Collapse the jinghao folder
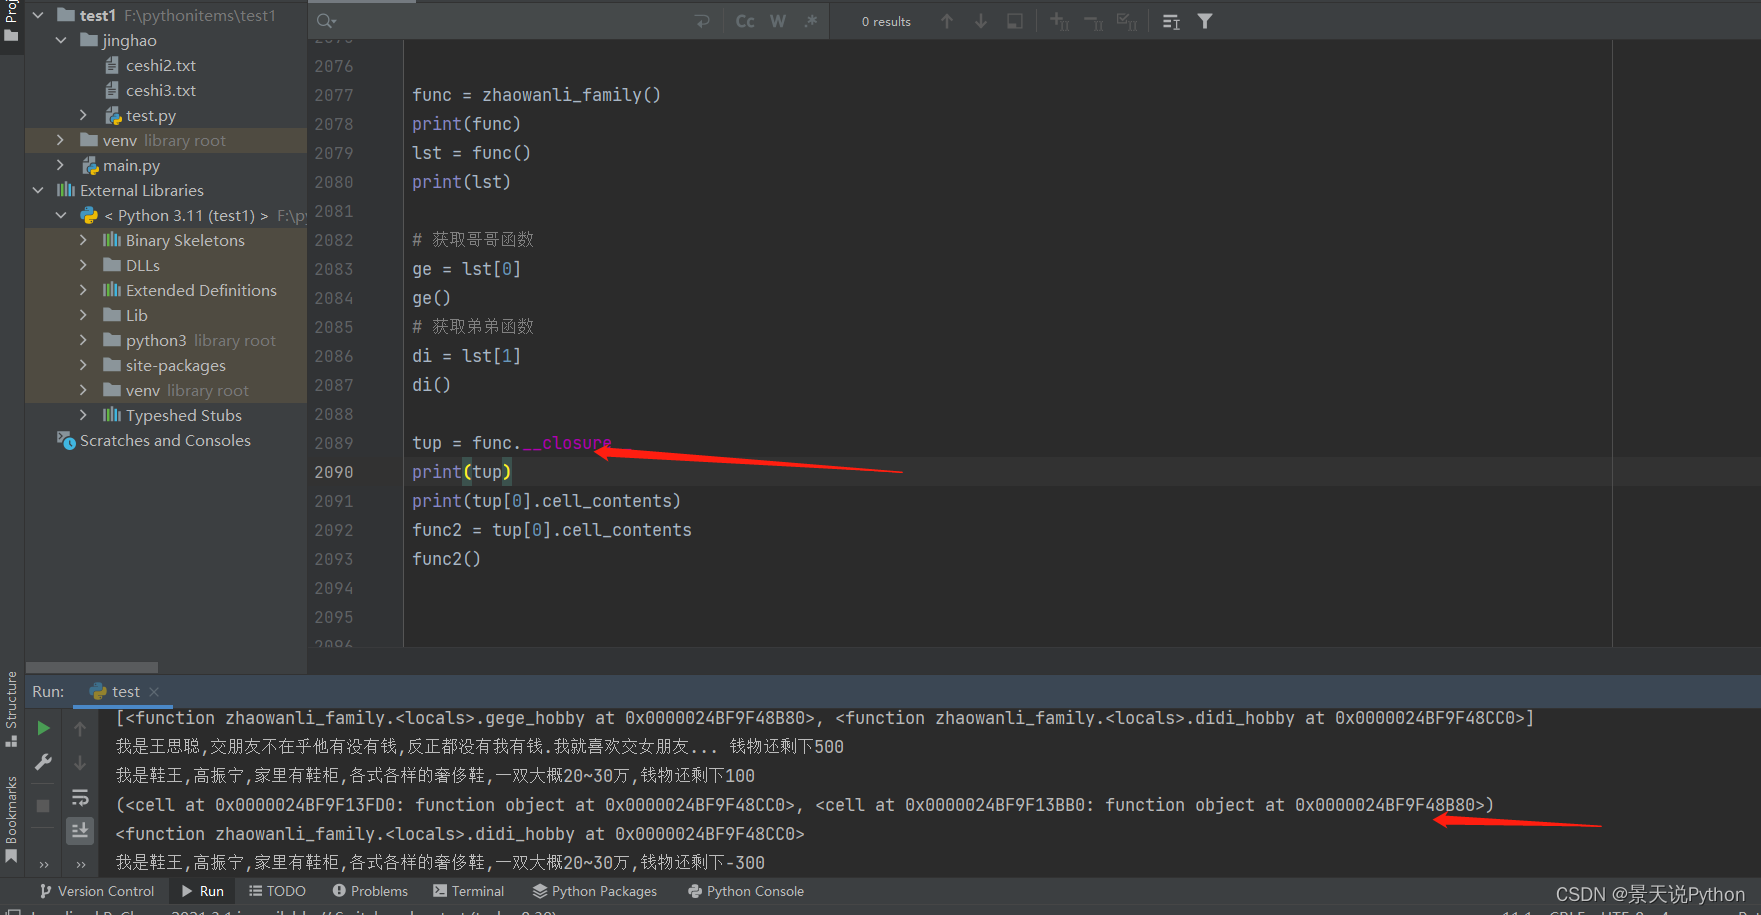The height and width of the screenshot is (915, 1761). [61, 40]
